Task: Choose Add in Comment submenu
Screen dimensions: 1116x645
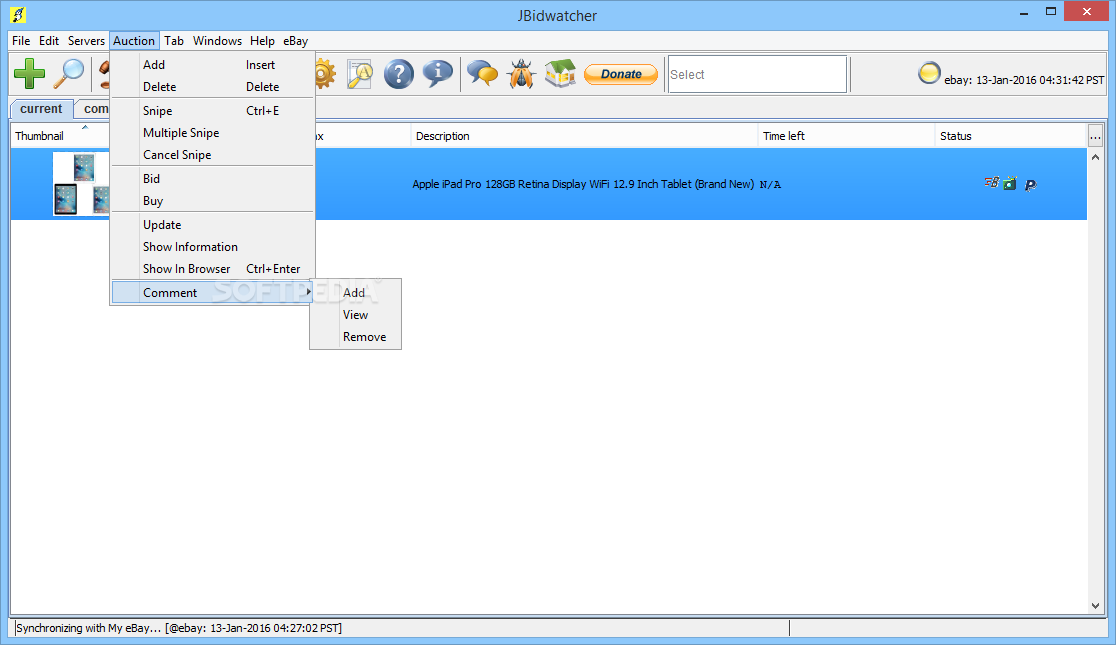Action: click(x=355, y=293)
